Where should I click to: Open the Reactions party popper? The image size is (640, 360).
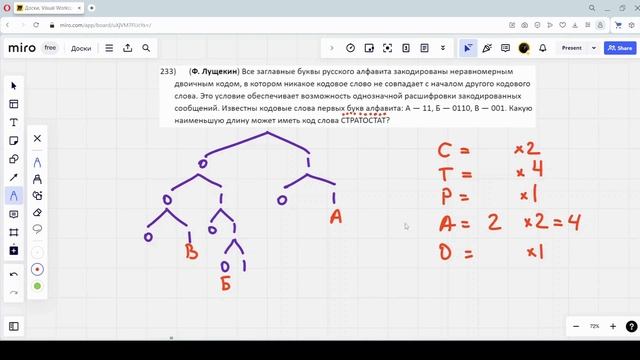pyautogui.click(x=487, y=48)
